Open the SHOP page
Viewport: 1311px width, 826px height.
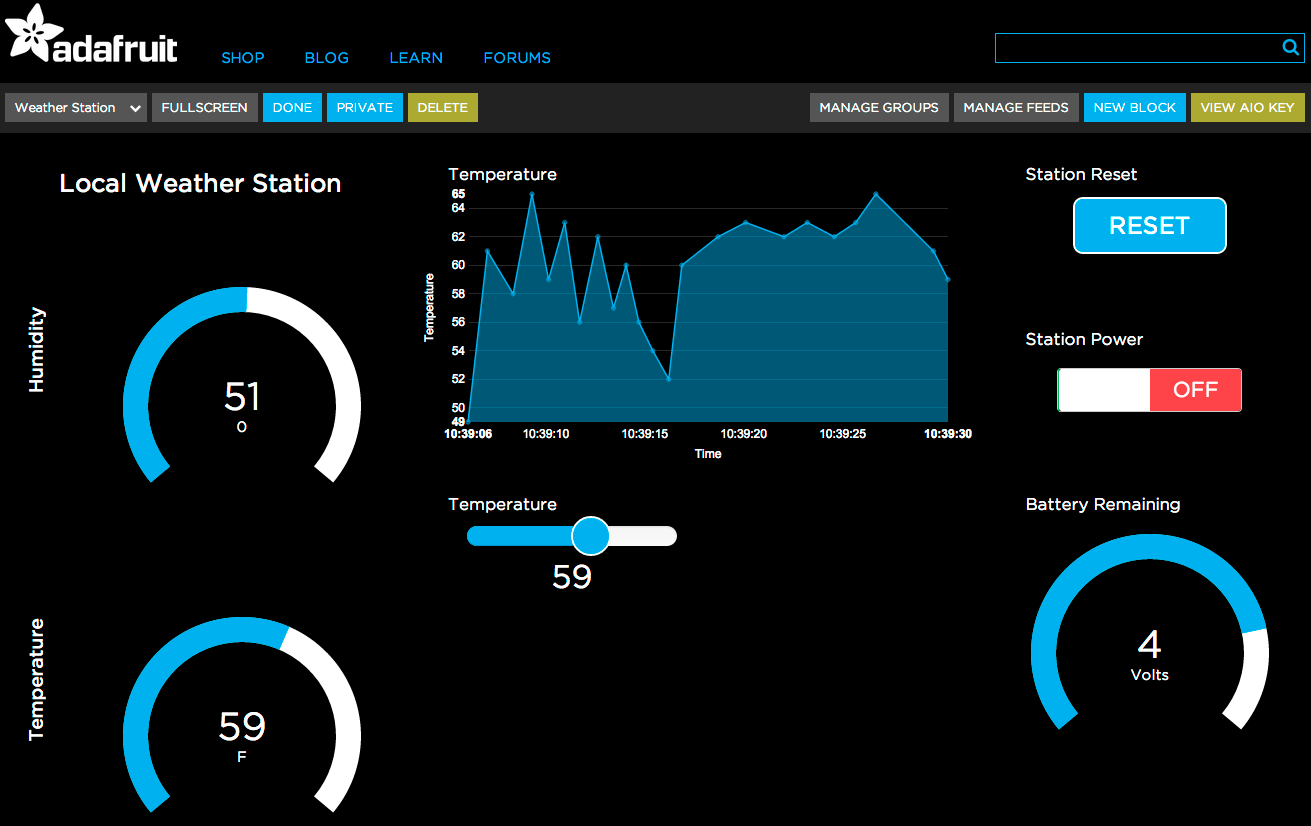(x=243, y=58)
